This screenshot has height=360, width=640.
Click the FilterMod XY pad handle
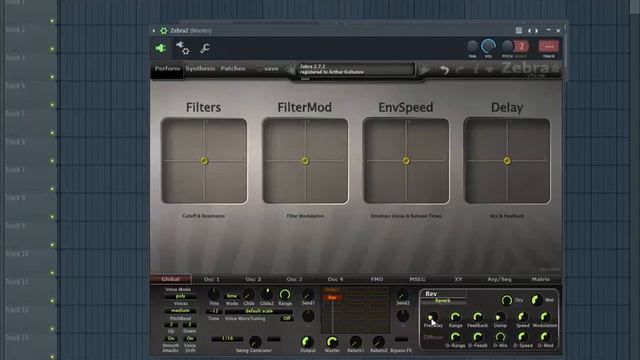pyautogui.click(x=305, y=161)
